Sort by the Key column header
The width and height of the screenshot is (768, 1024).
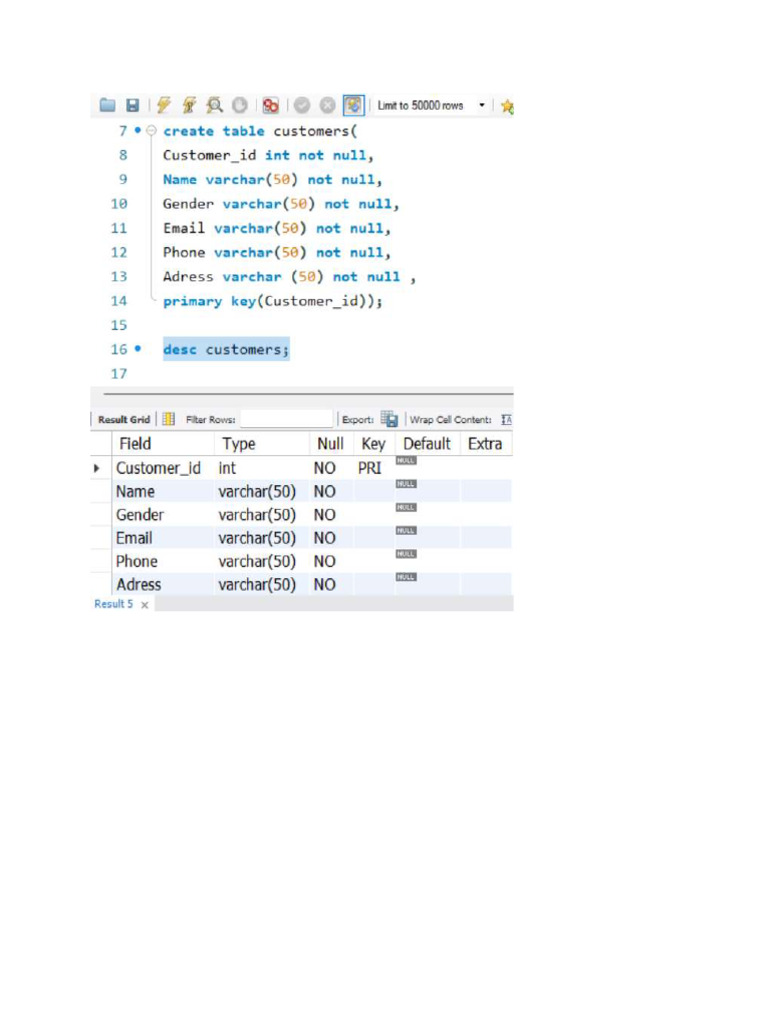(x=374, y=444)
